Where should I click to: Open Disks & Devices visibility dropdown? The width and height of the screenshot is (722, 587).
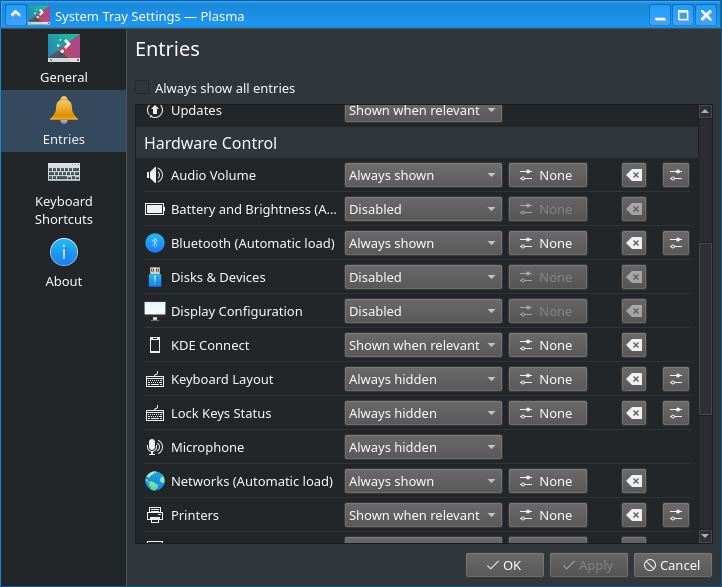coord(423,277)
